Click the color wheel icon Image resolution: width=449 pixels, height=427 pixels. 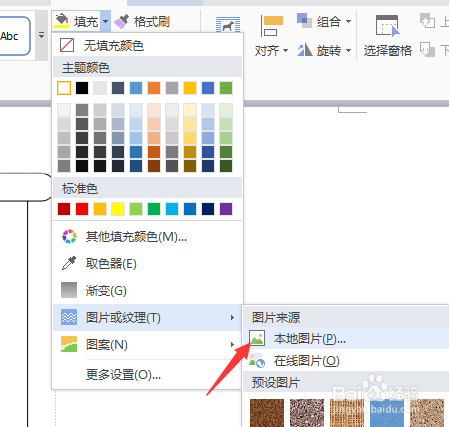[69, 237]
